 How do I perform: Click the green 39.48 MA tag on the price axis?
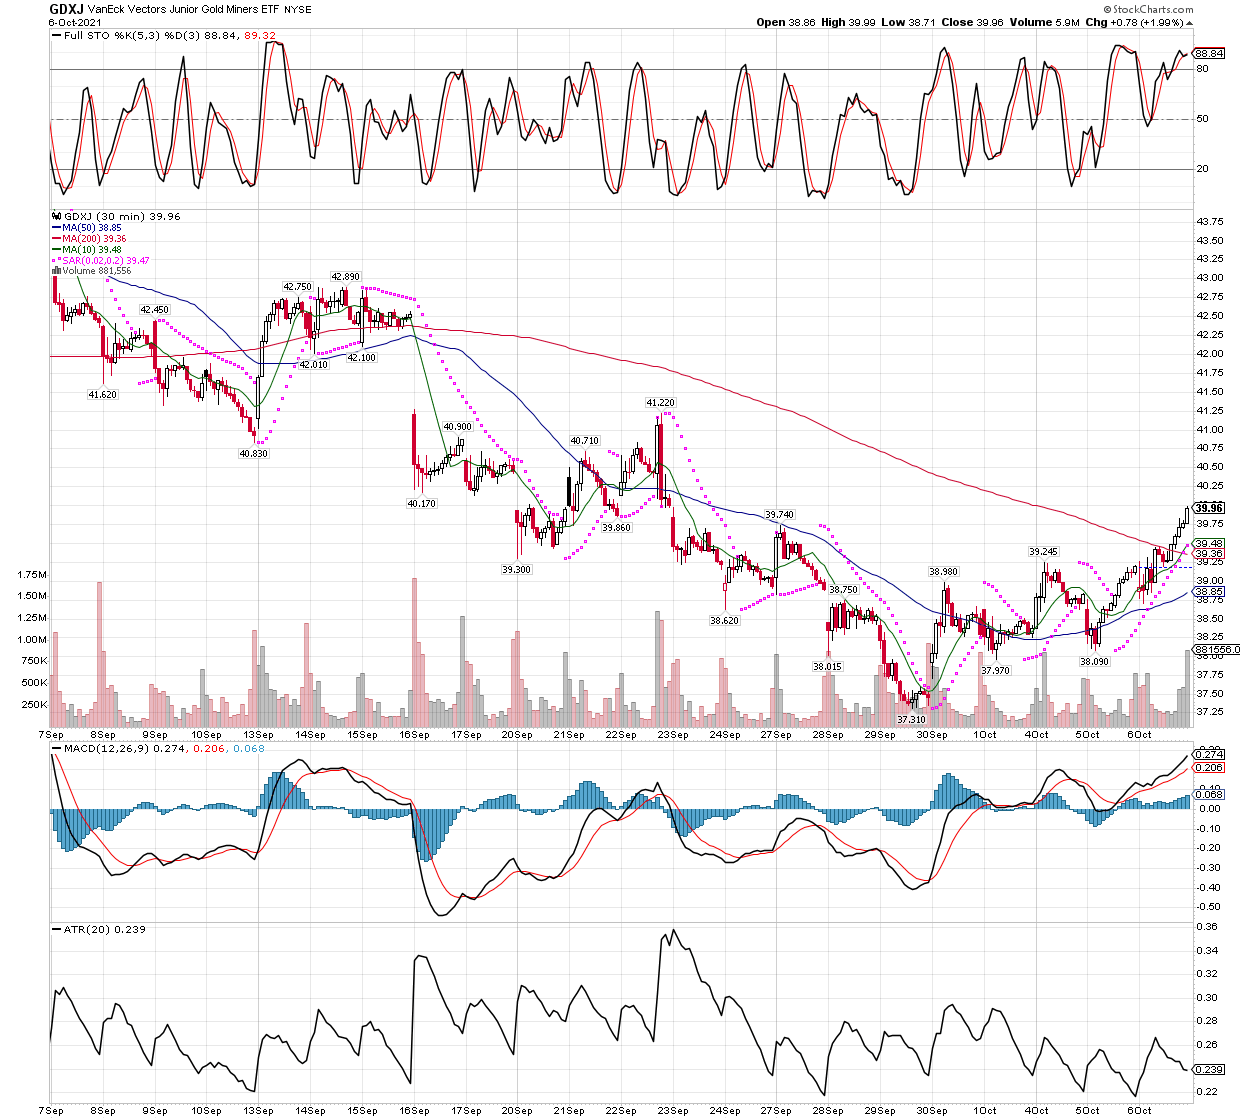tap(1209, 544)
